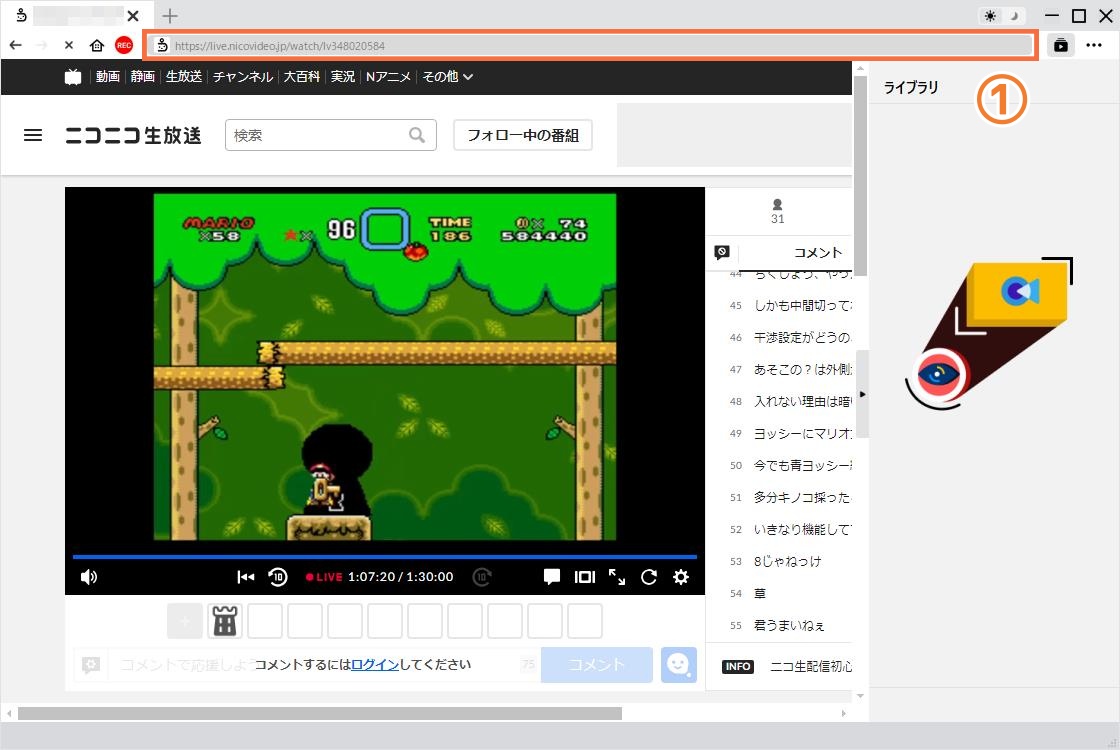1120x750 pixels.
Task: Jump to the LIVE position
Action: coord(324,577)
